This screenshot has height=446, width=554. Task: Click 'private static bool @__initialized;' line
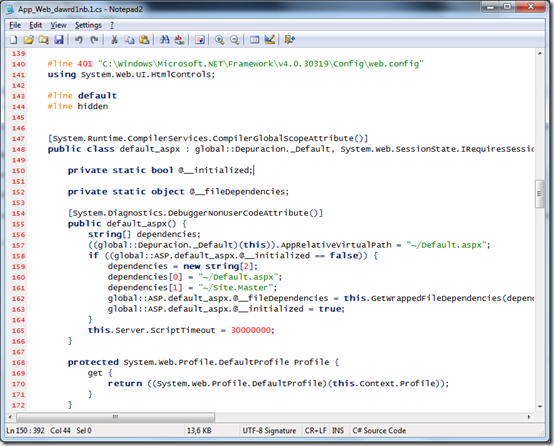click(x=160, y=170)
